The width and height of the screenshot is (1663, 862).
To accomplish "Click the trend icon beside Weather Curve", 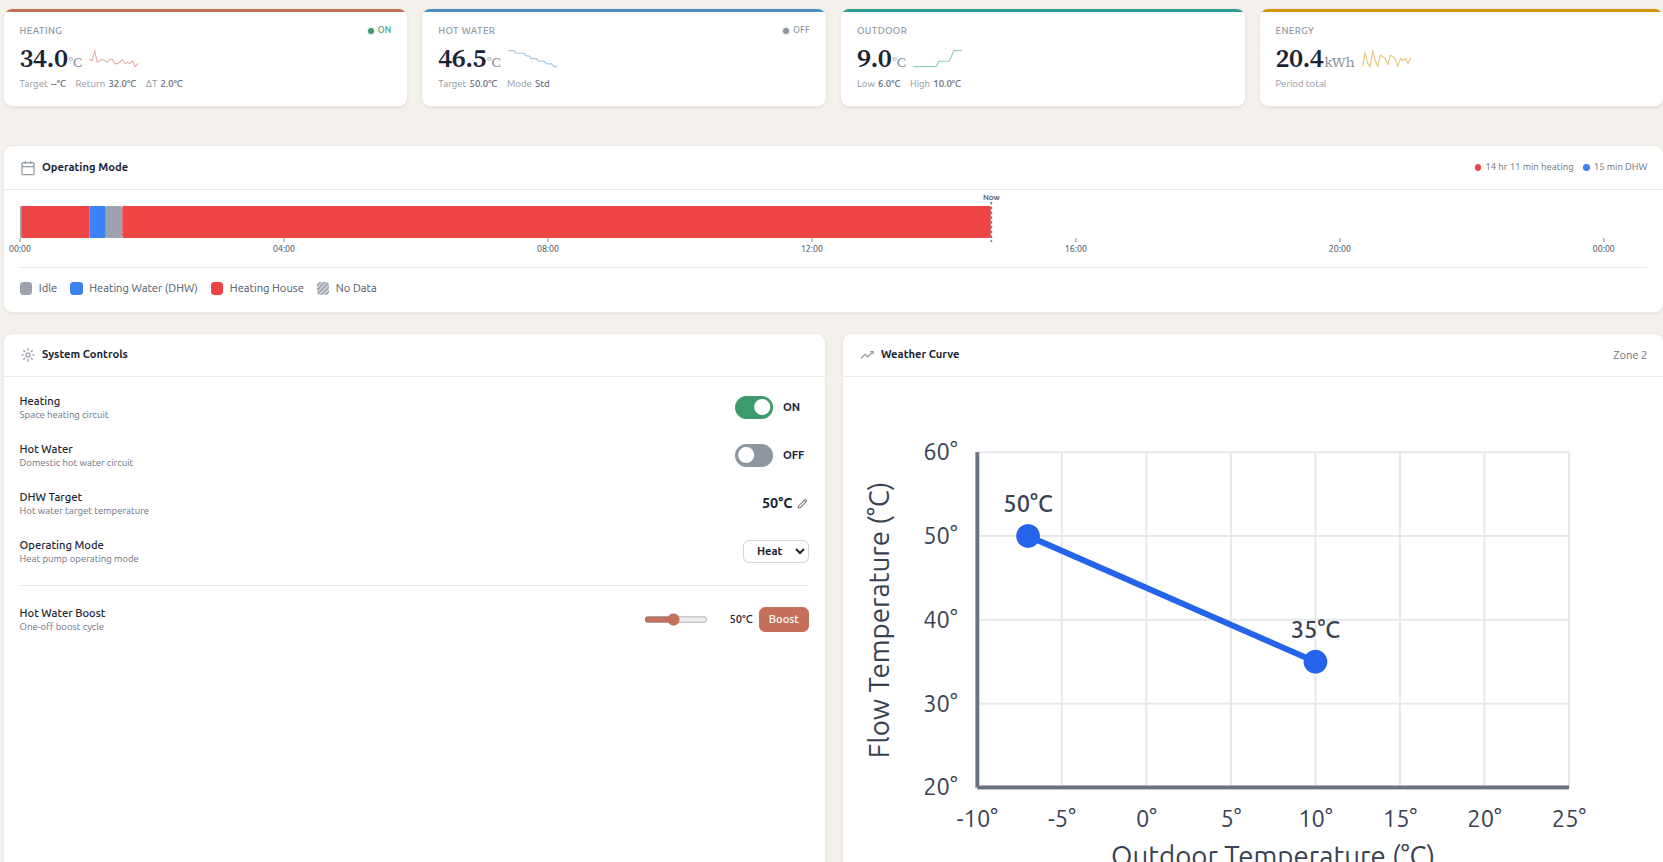I will (x=867, y=355).
